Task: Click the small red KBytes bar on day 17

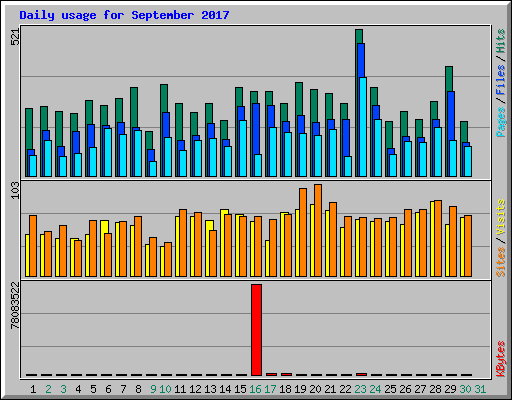Action: (271, 374)
